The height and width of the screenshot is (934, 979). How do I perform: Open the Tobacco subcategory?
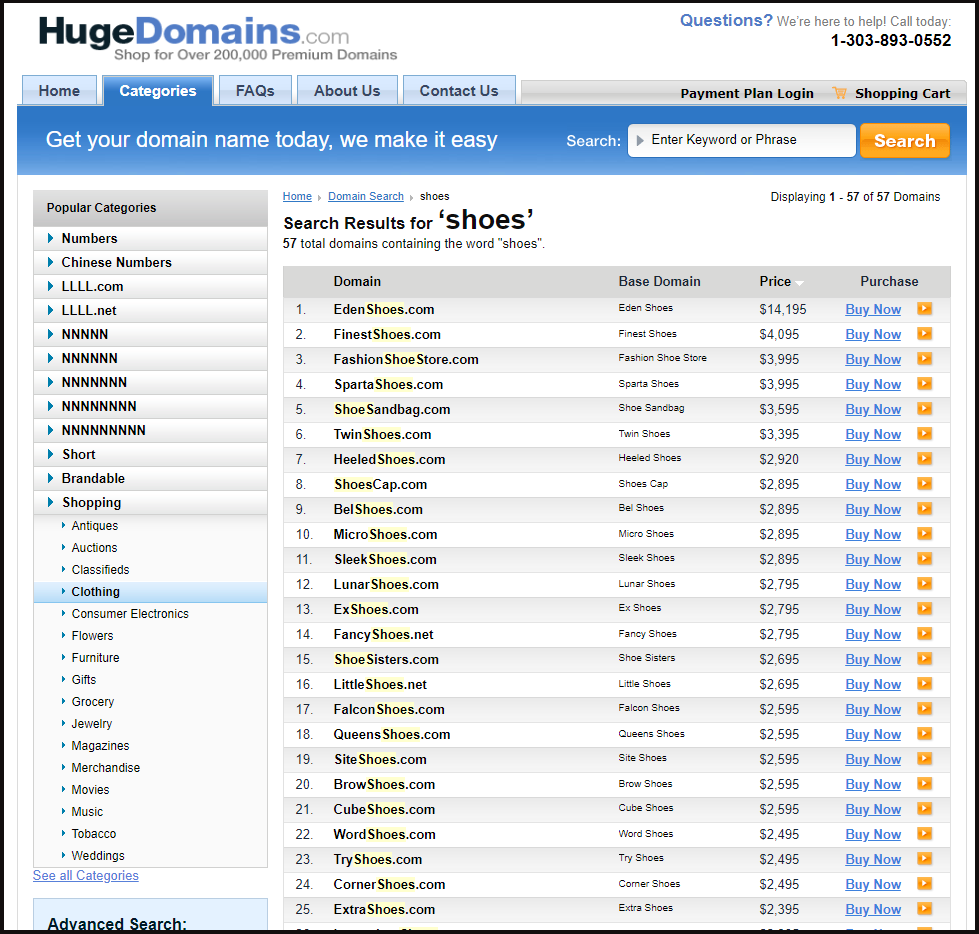click(x=94, y=833)
